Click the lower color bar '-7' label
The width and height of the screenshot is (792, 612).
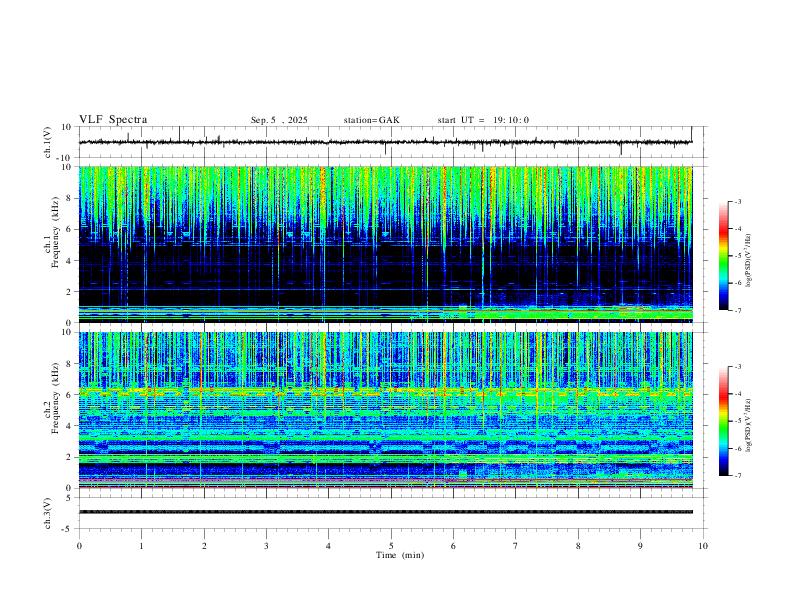coord(737,476)
